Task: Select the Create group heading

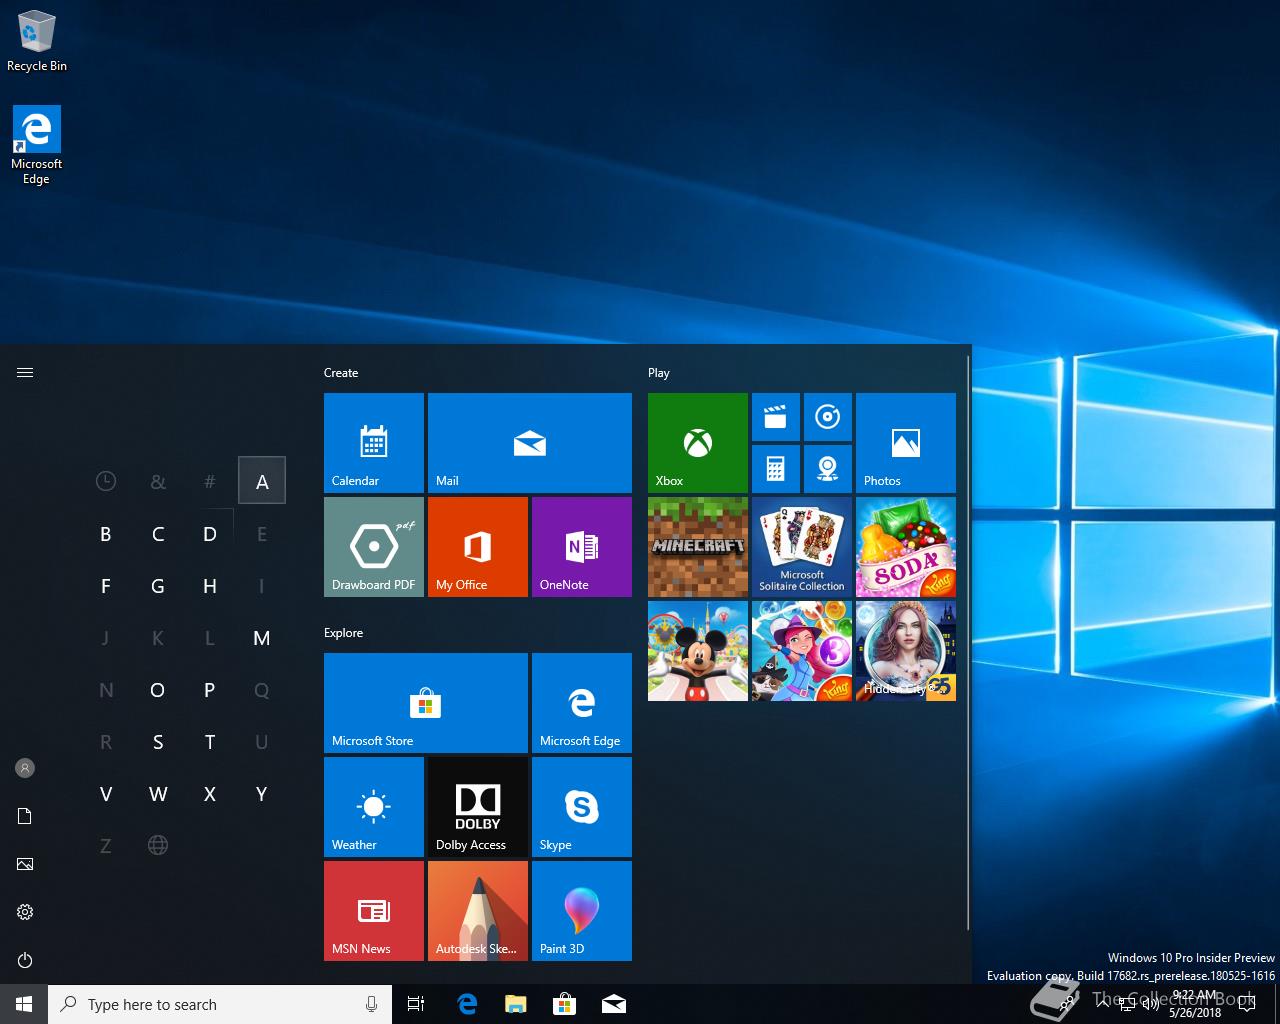Action: coord(341,373)
